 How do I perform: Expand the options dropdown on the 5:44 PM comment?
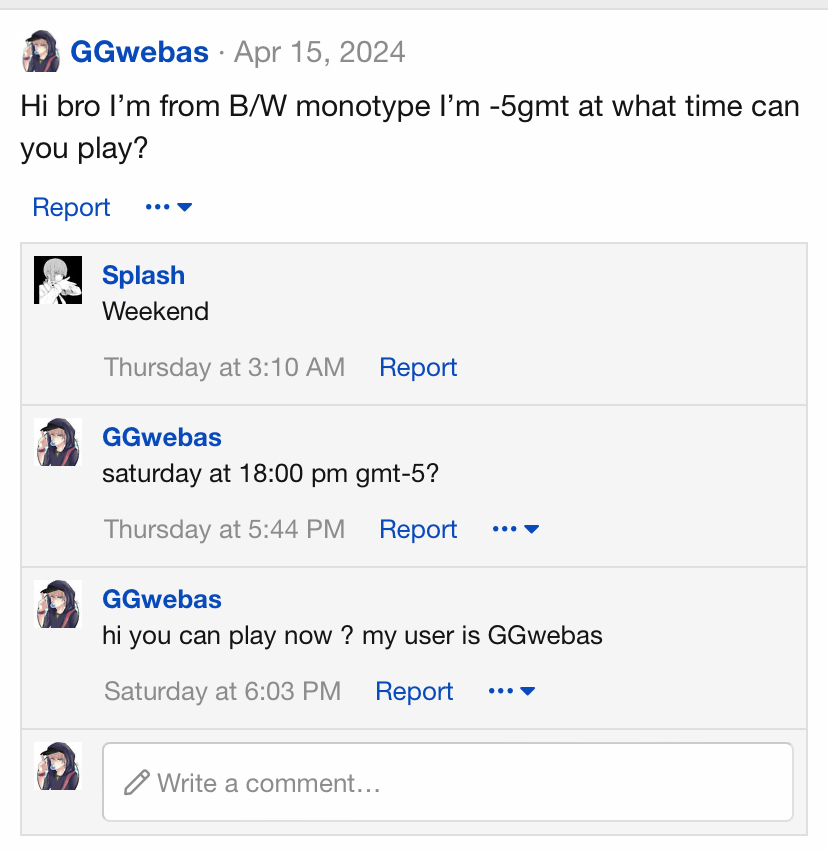[516, 529]
